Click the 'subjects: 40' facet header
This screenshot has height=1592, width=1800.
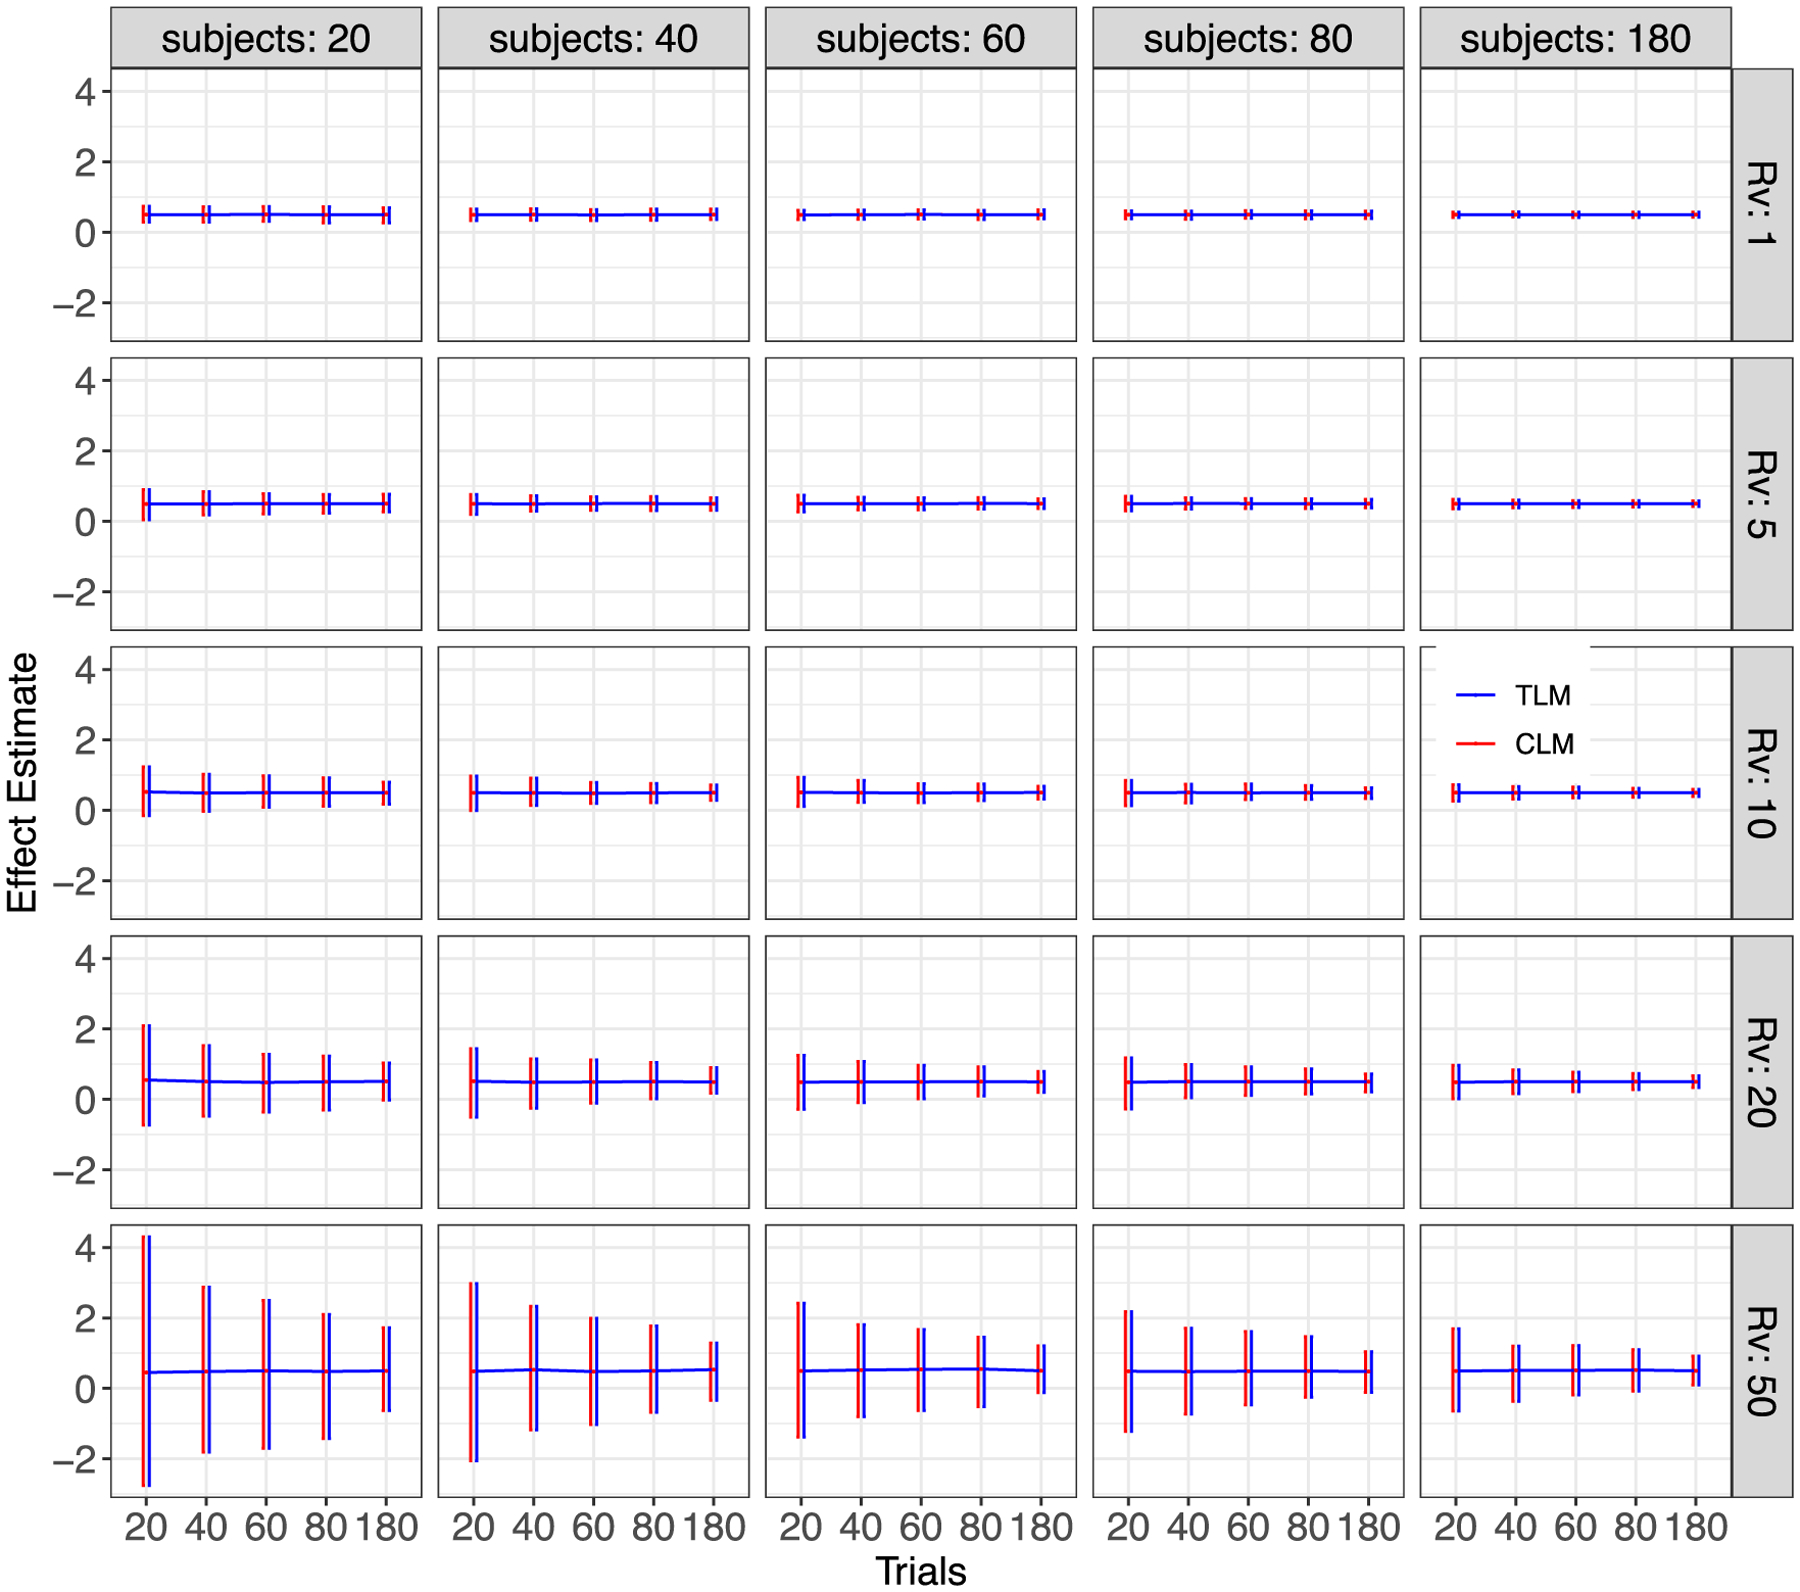(x=593, y=38)
